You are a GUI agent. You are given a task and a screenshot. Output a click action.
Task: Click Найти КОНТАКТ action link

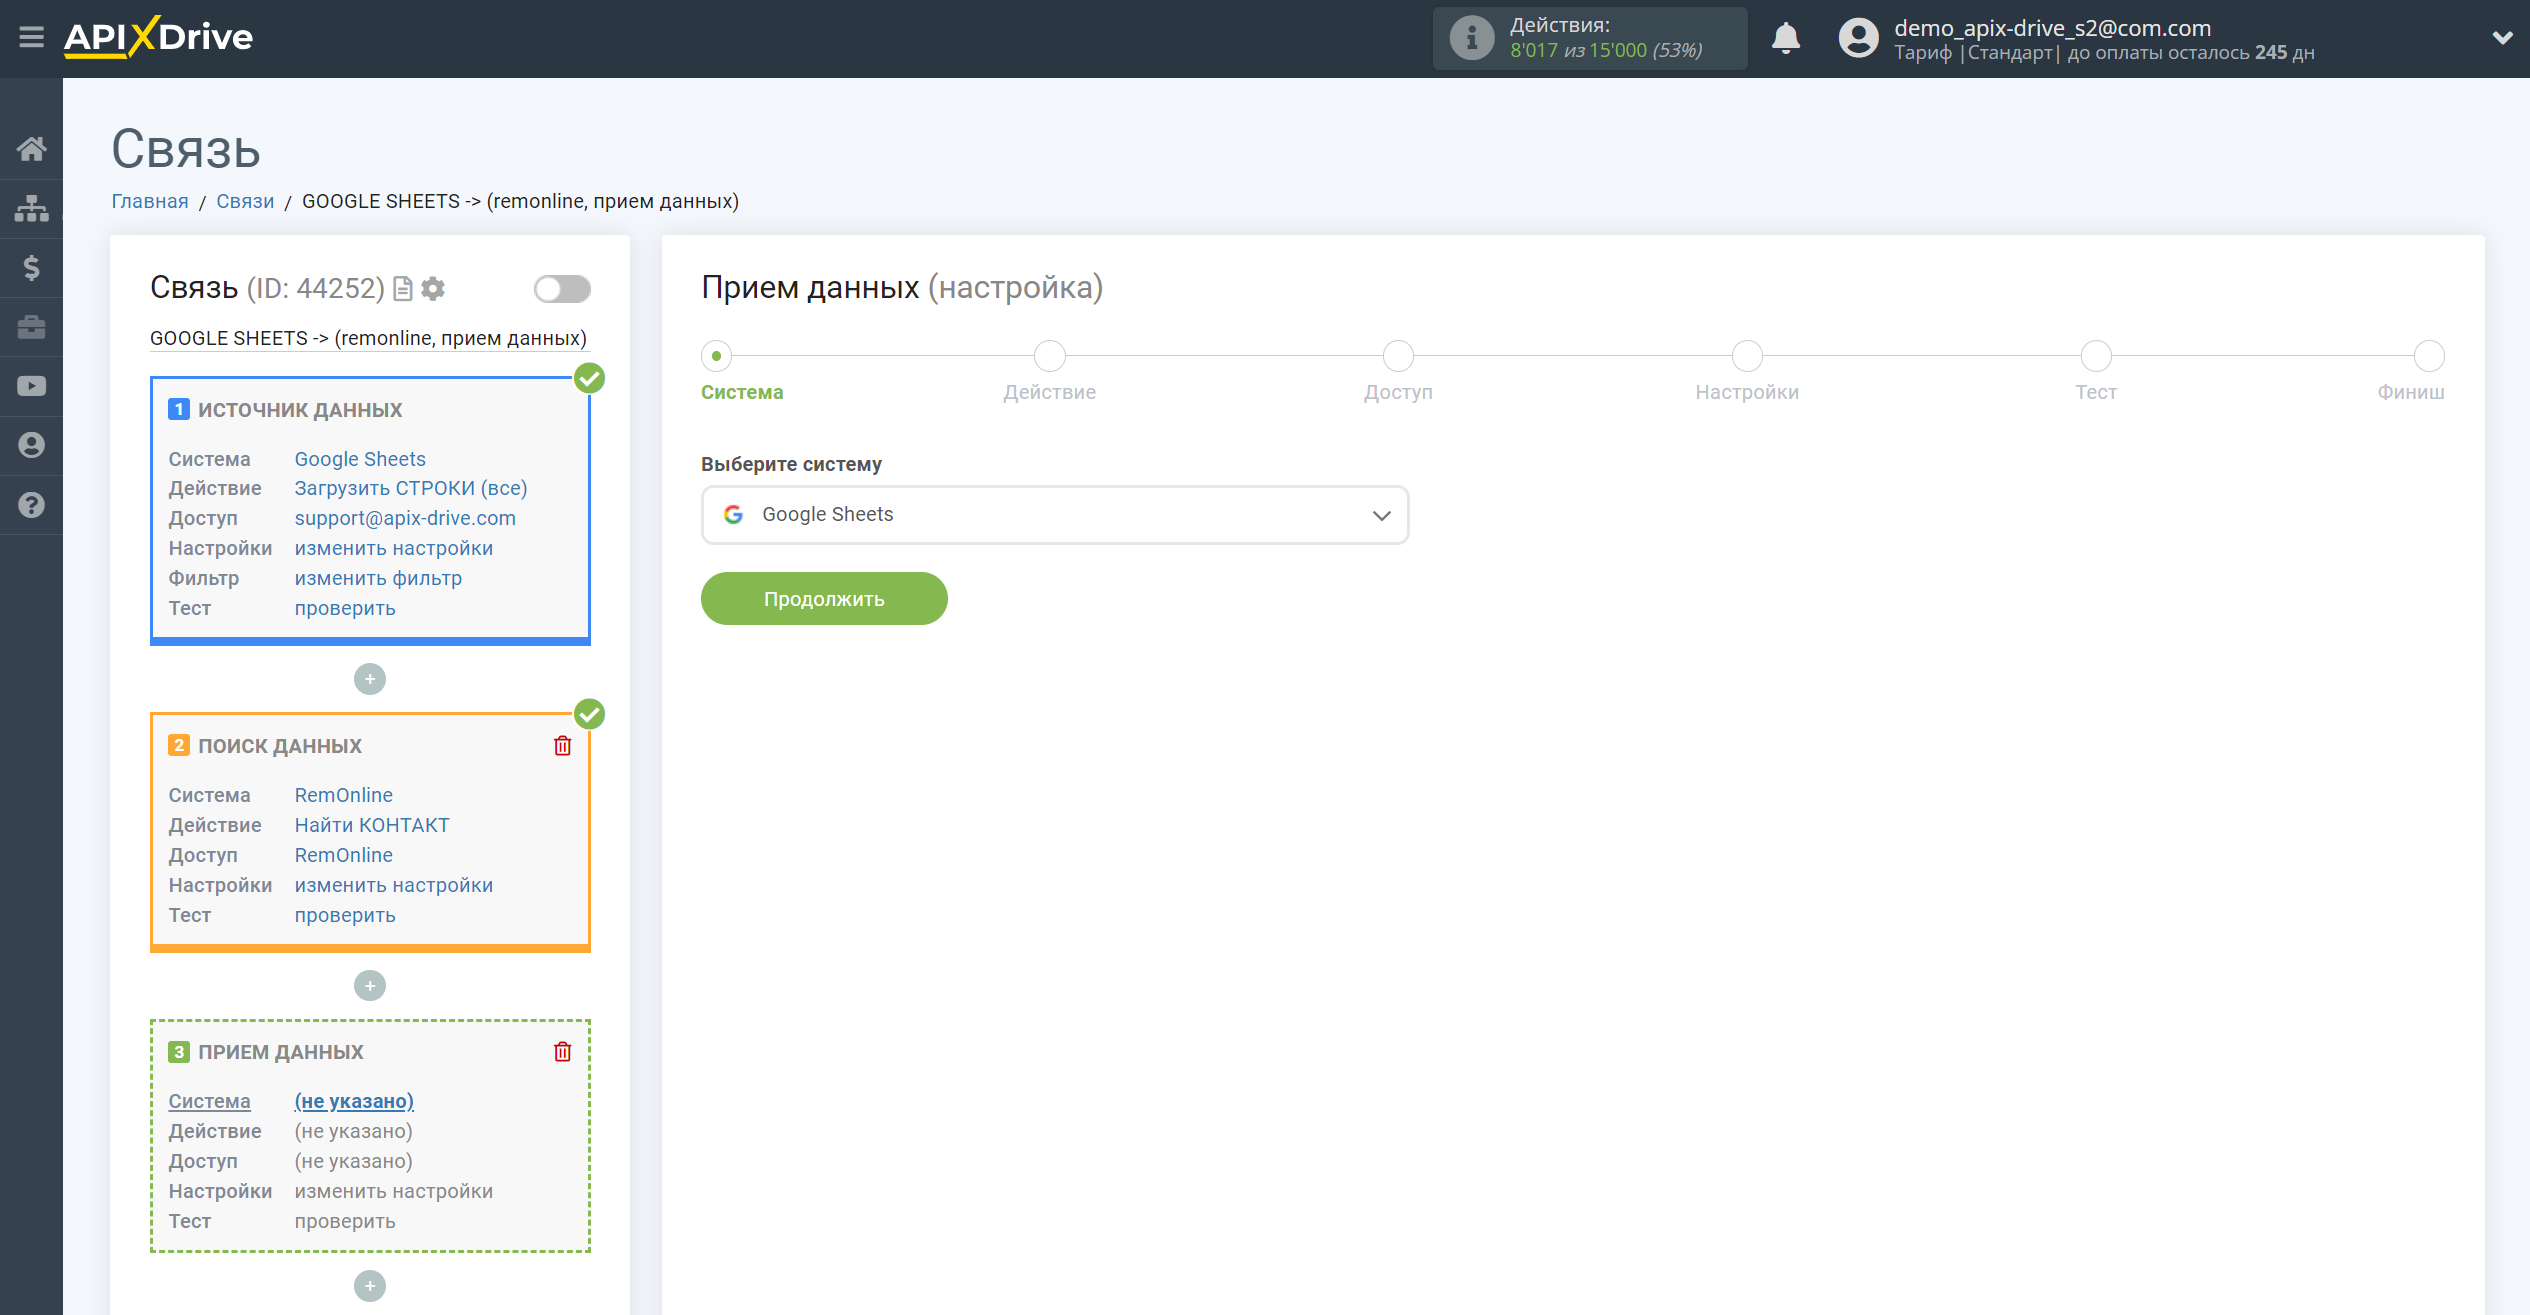click(372, 825)
